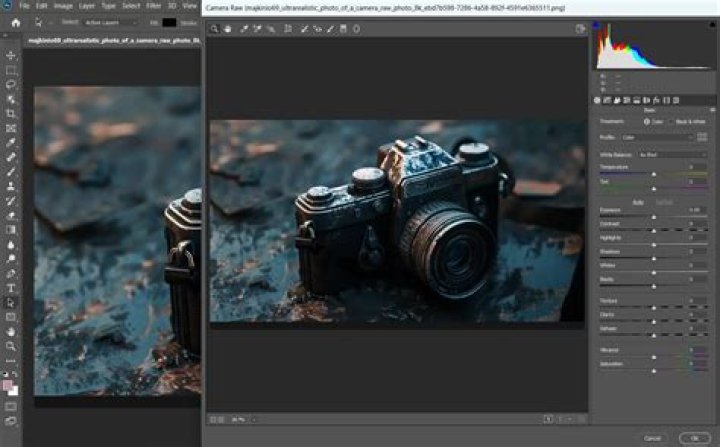Click the Cancel button

(x=652, y=437)
